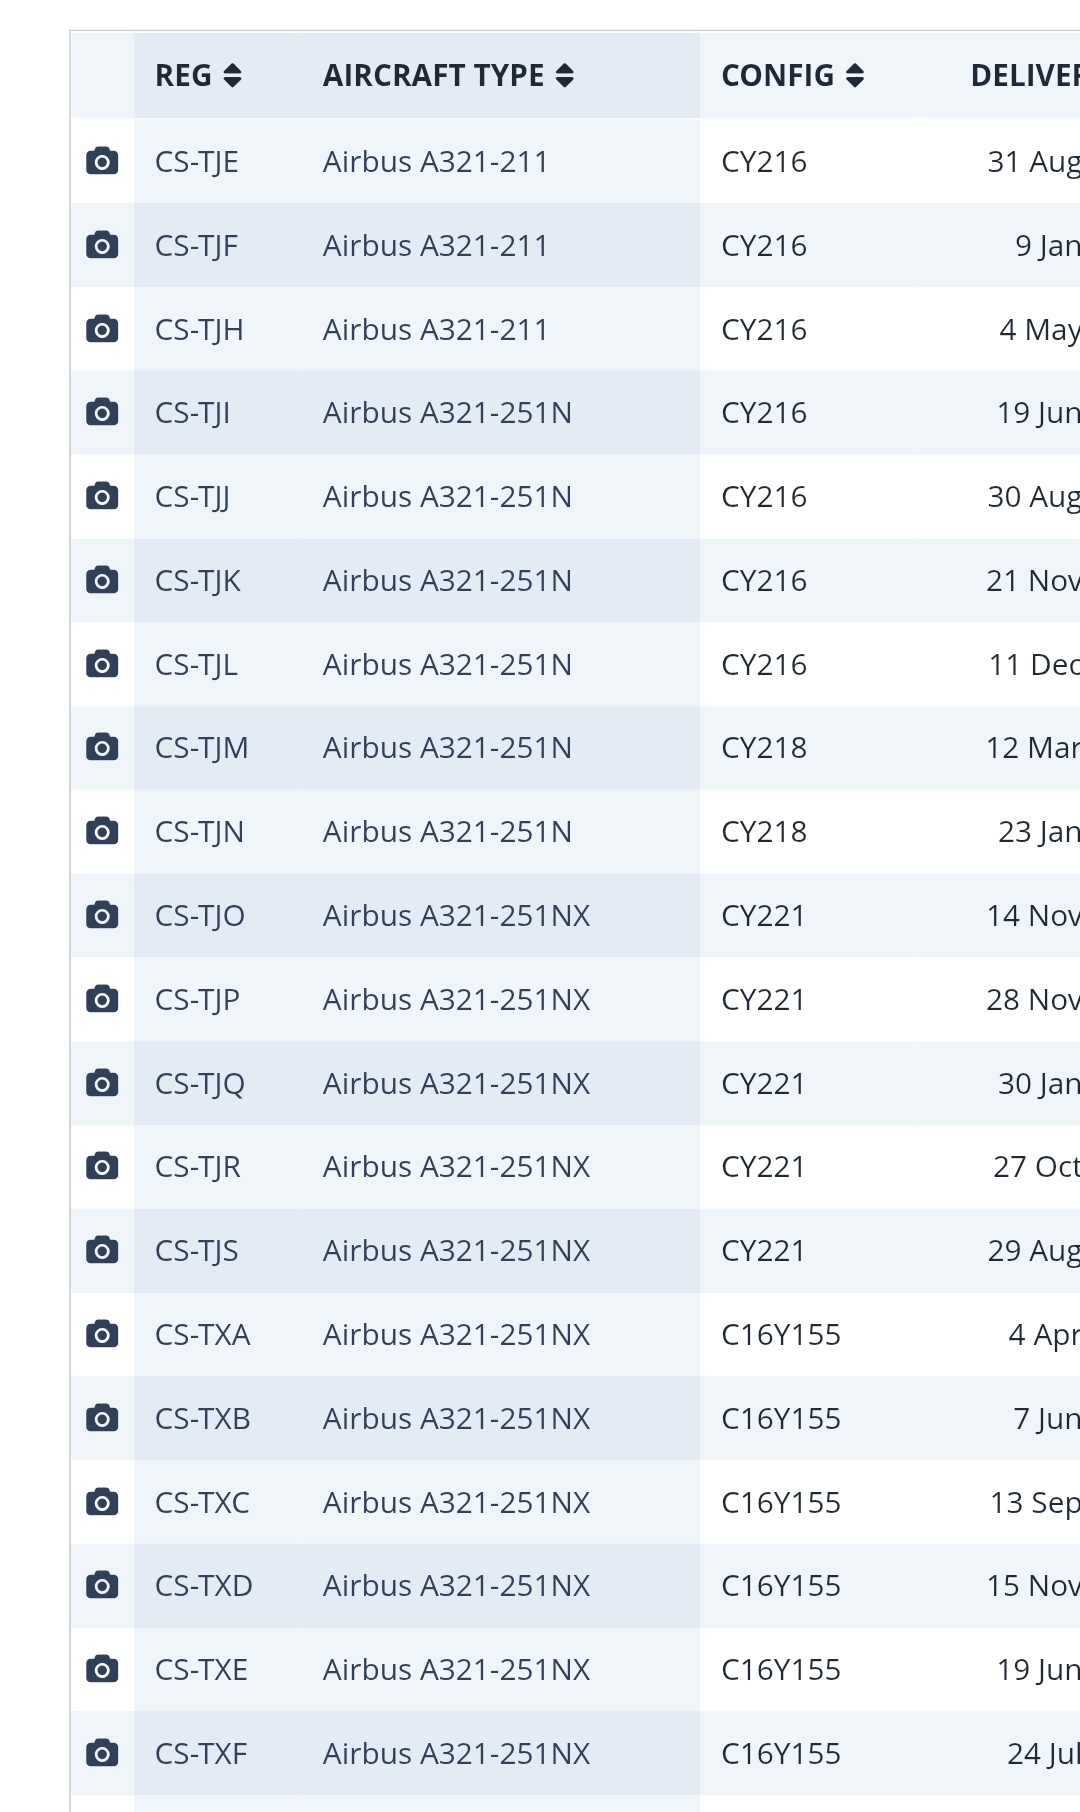Open registration CS-TXB
Viewport: 1080px width, 1812px height.
point(202,1418)
